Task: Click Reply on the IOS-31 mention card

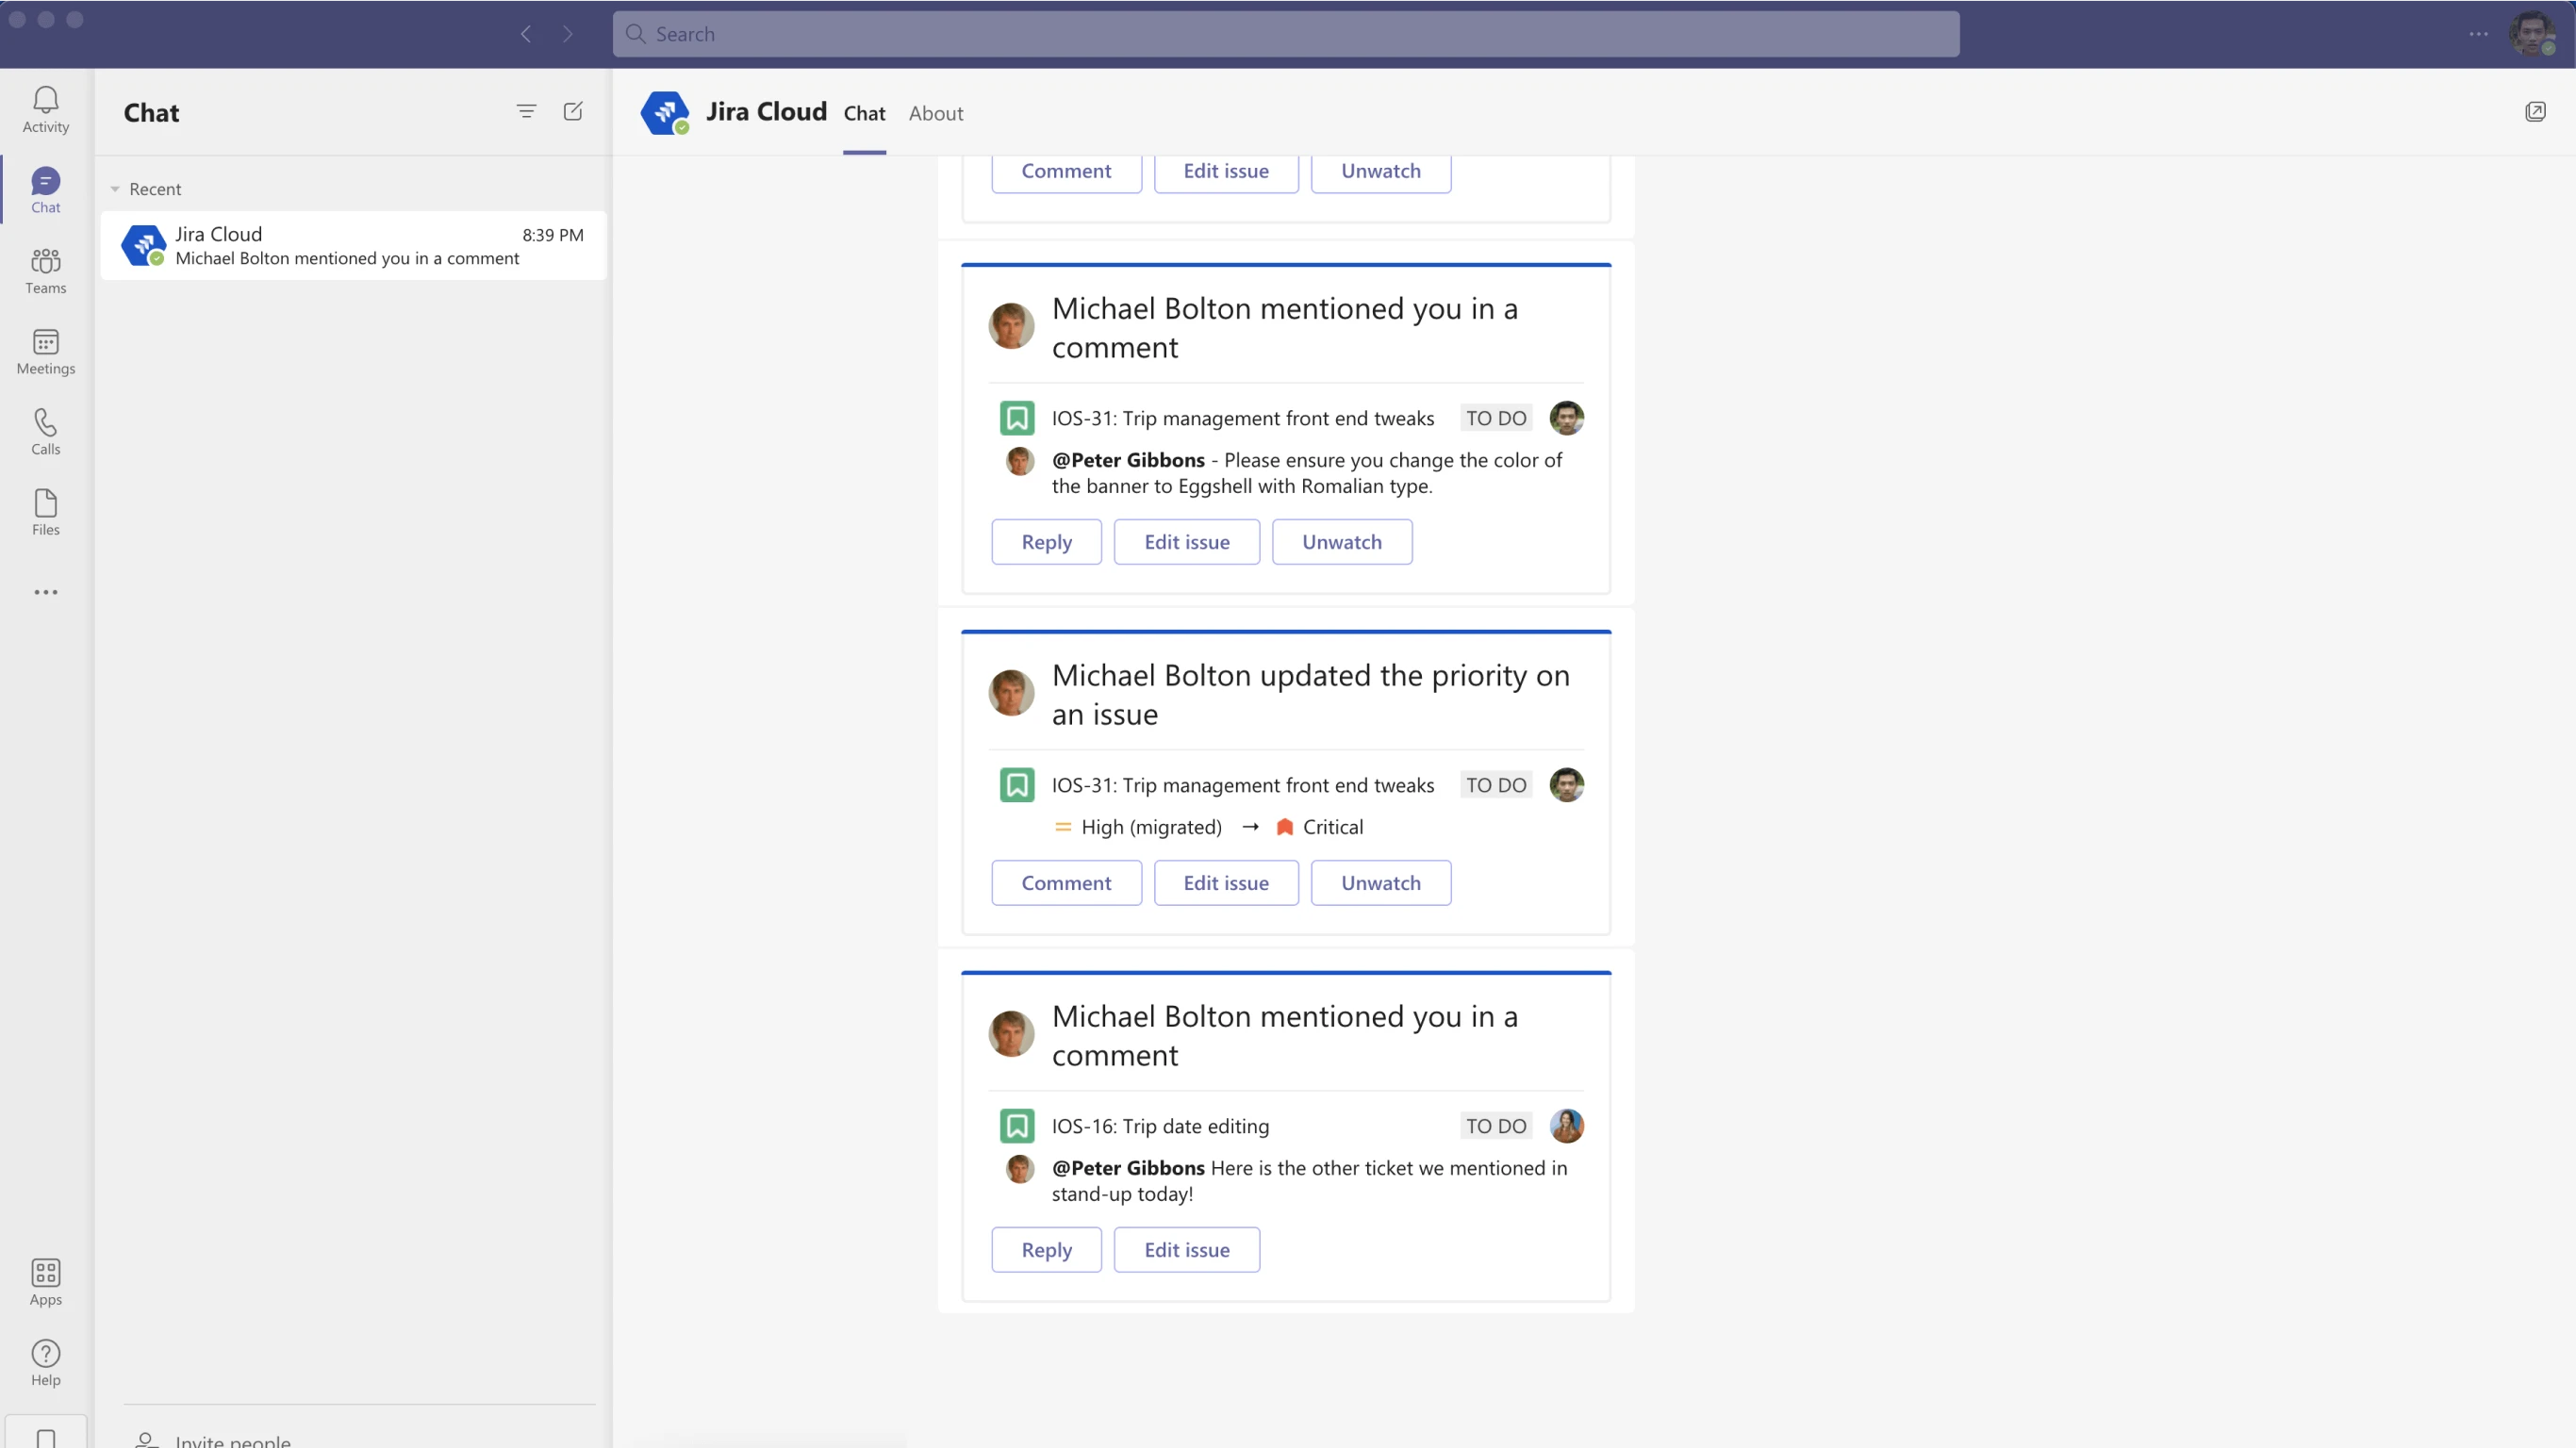Action: [x=1046, y=542]
